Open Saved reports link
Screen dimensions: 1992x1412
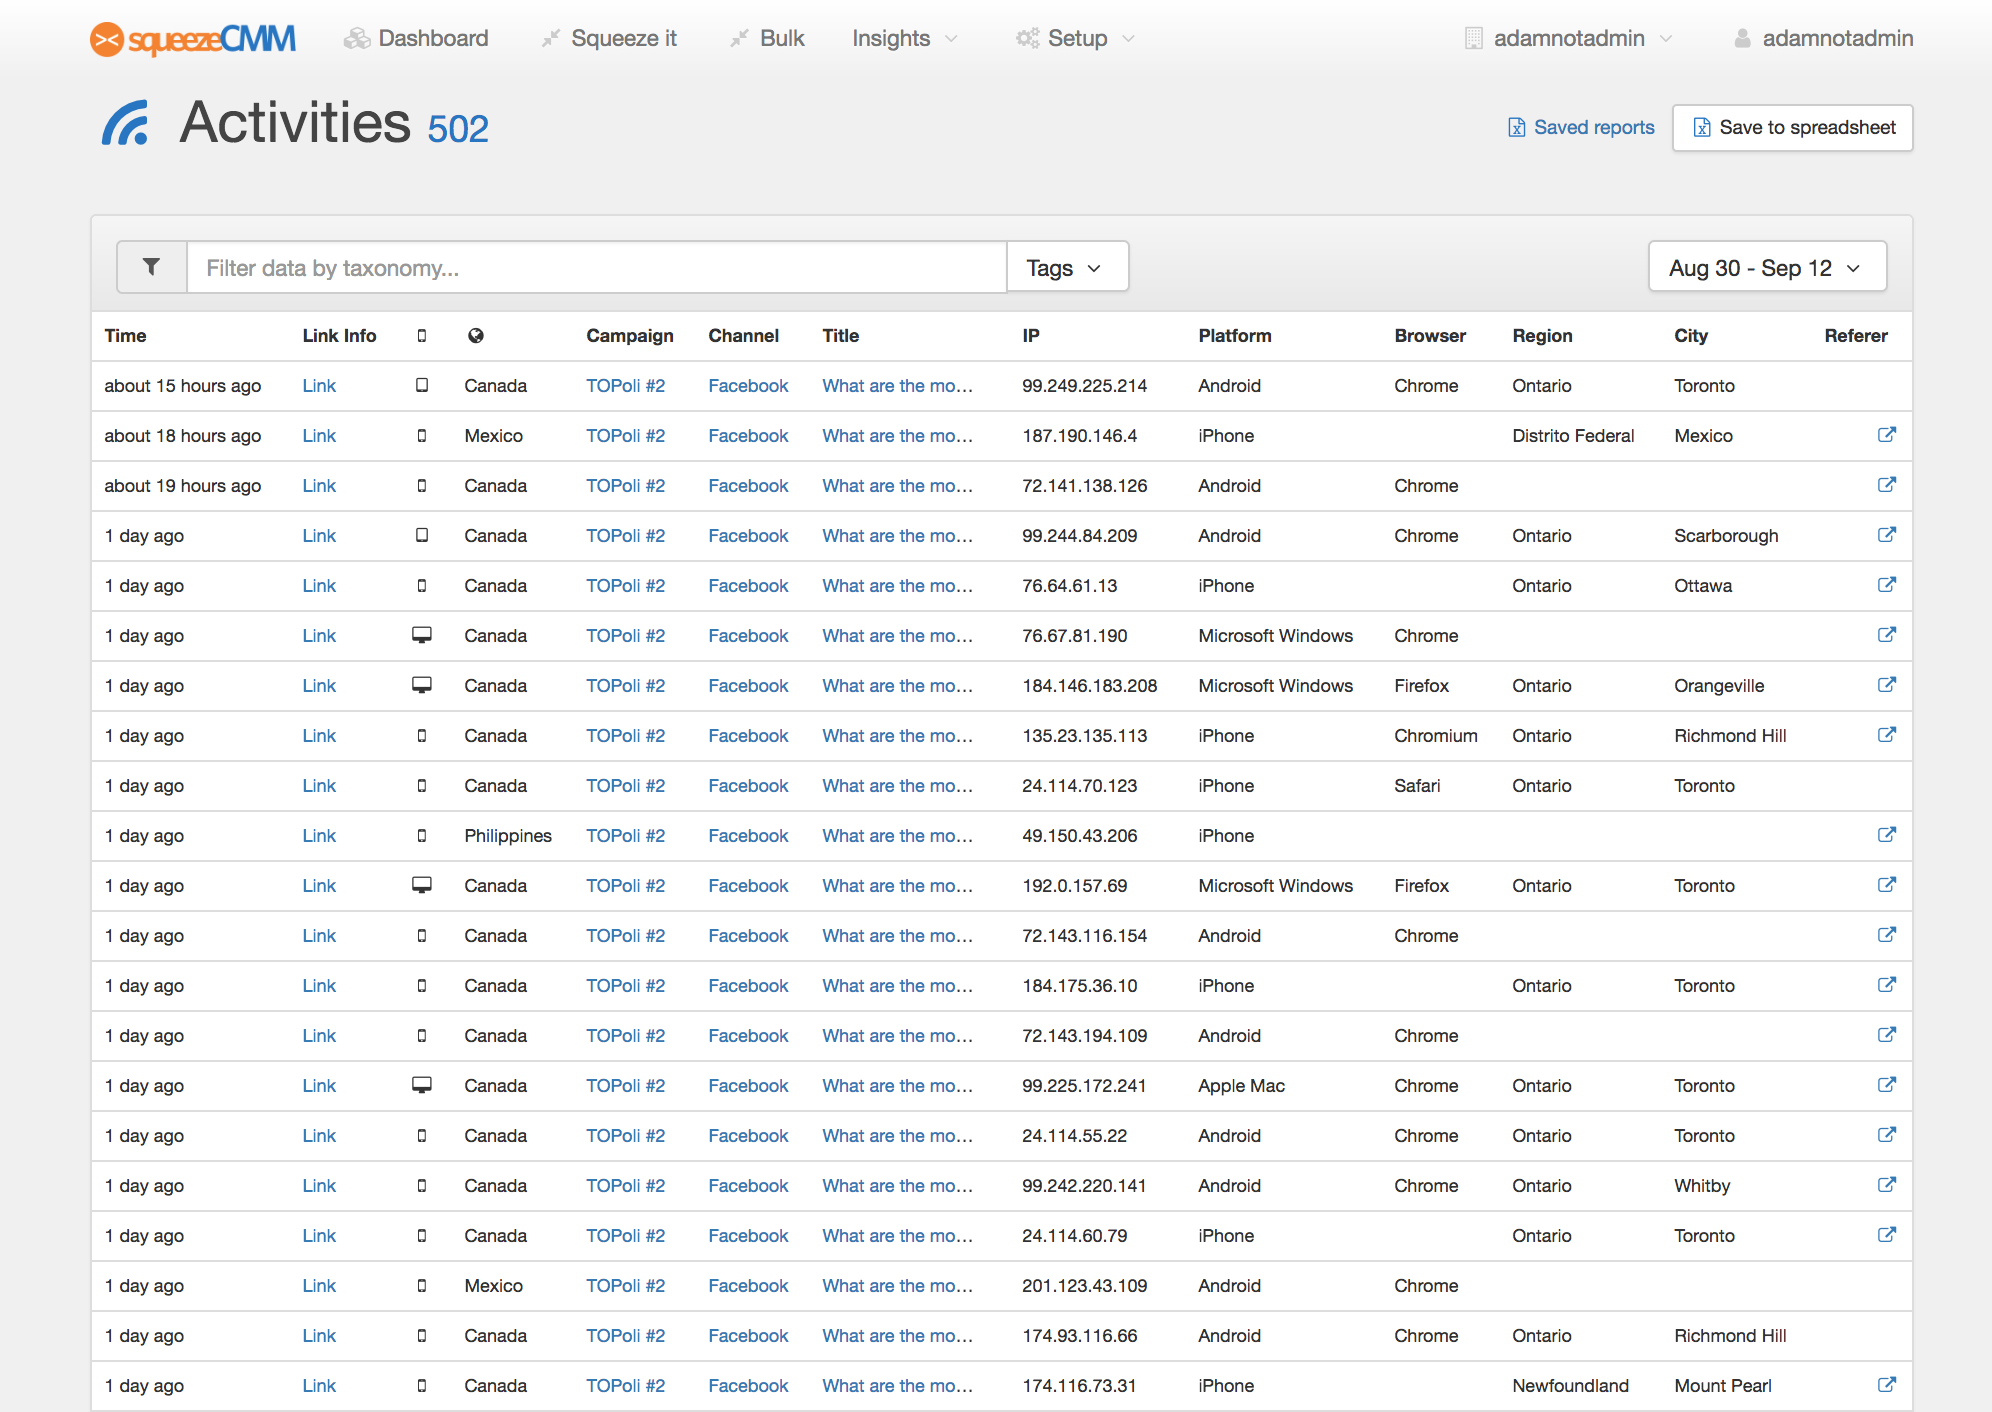pos(1581,128)
